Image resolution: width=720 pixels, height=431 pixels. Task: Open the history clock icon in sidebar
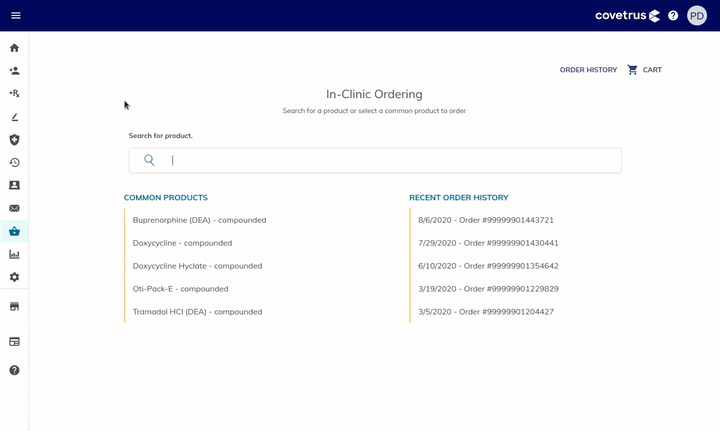click(14, 163)
